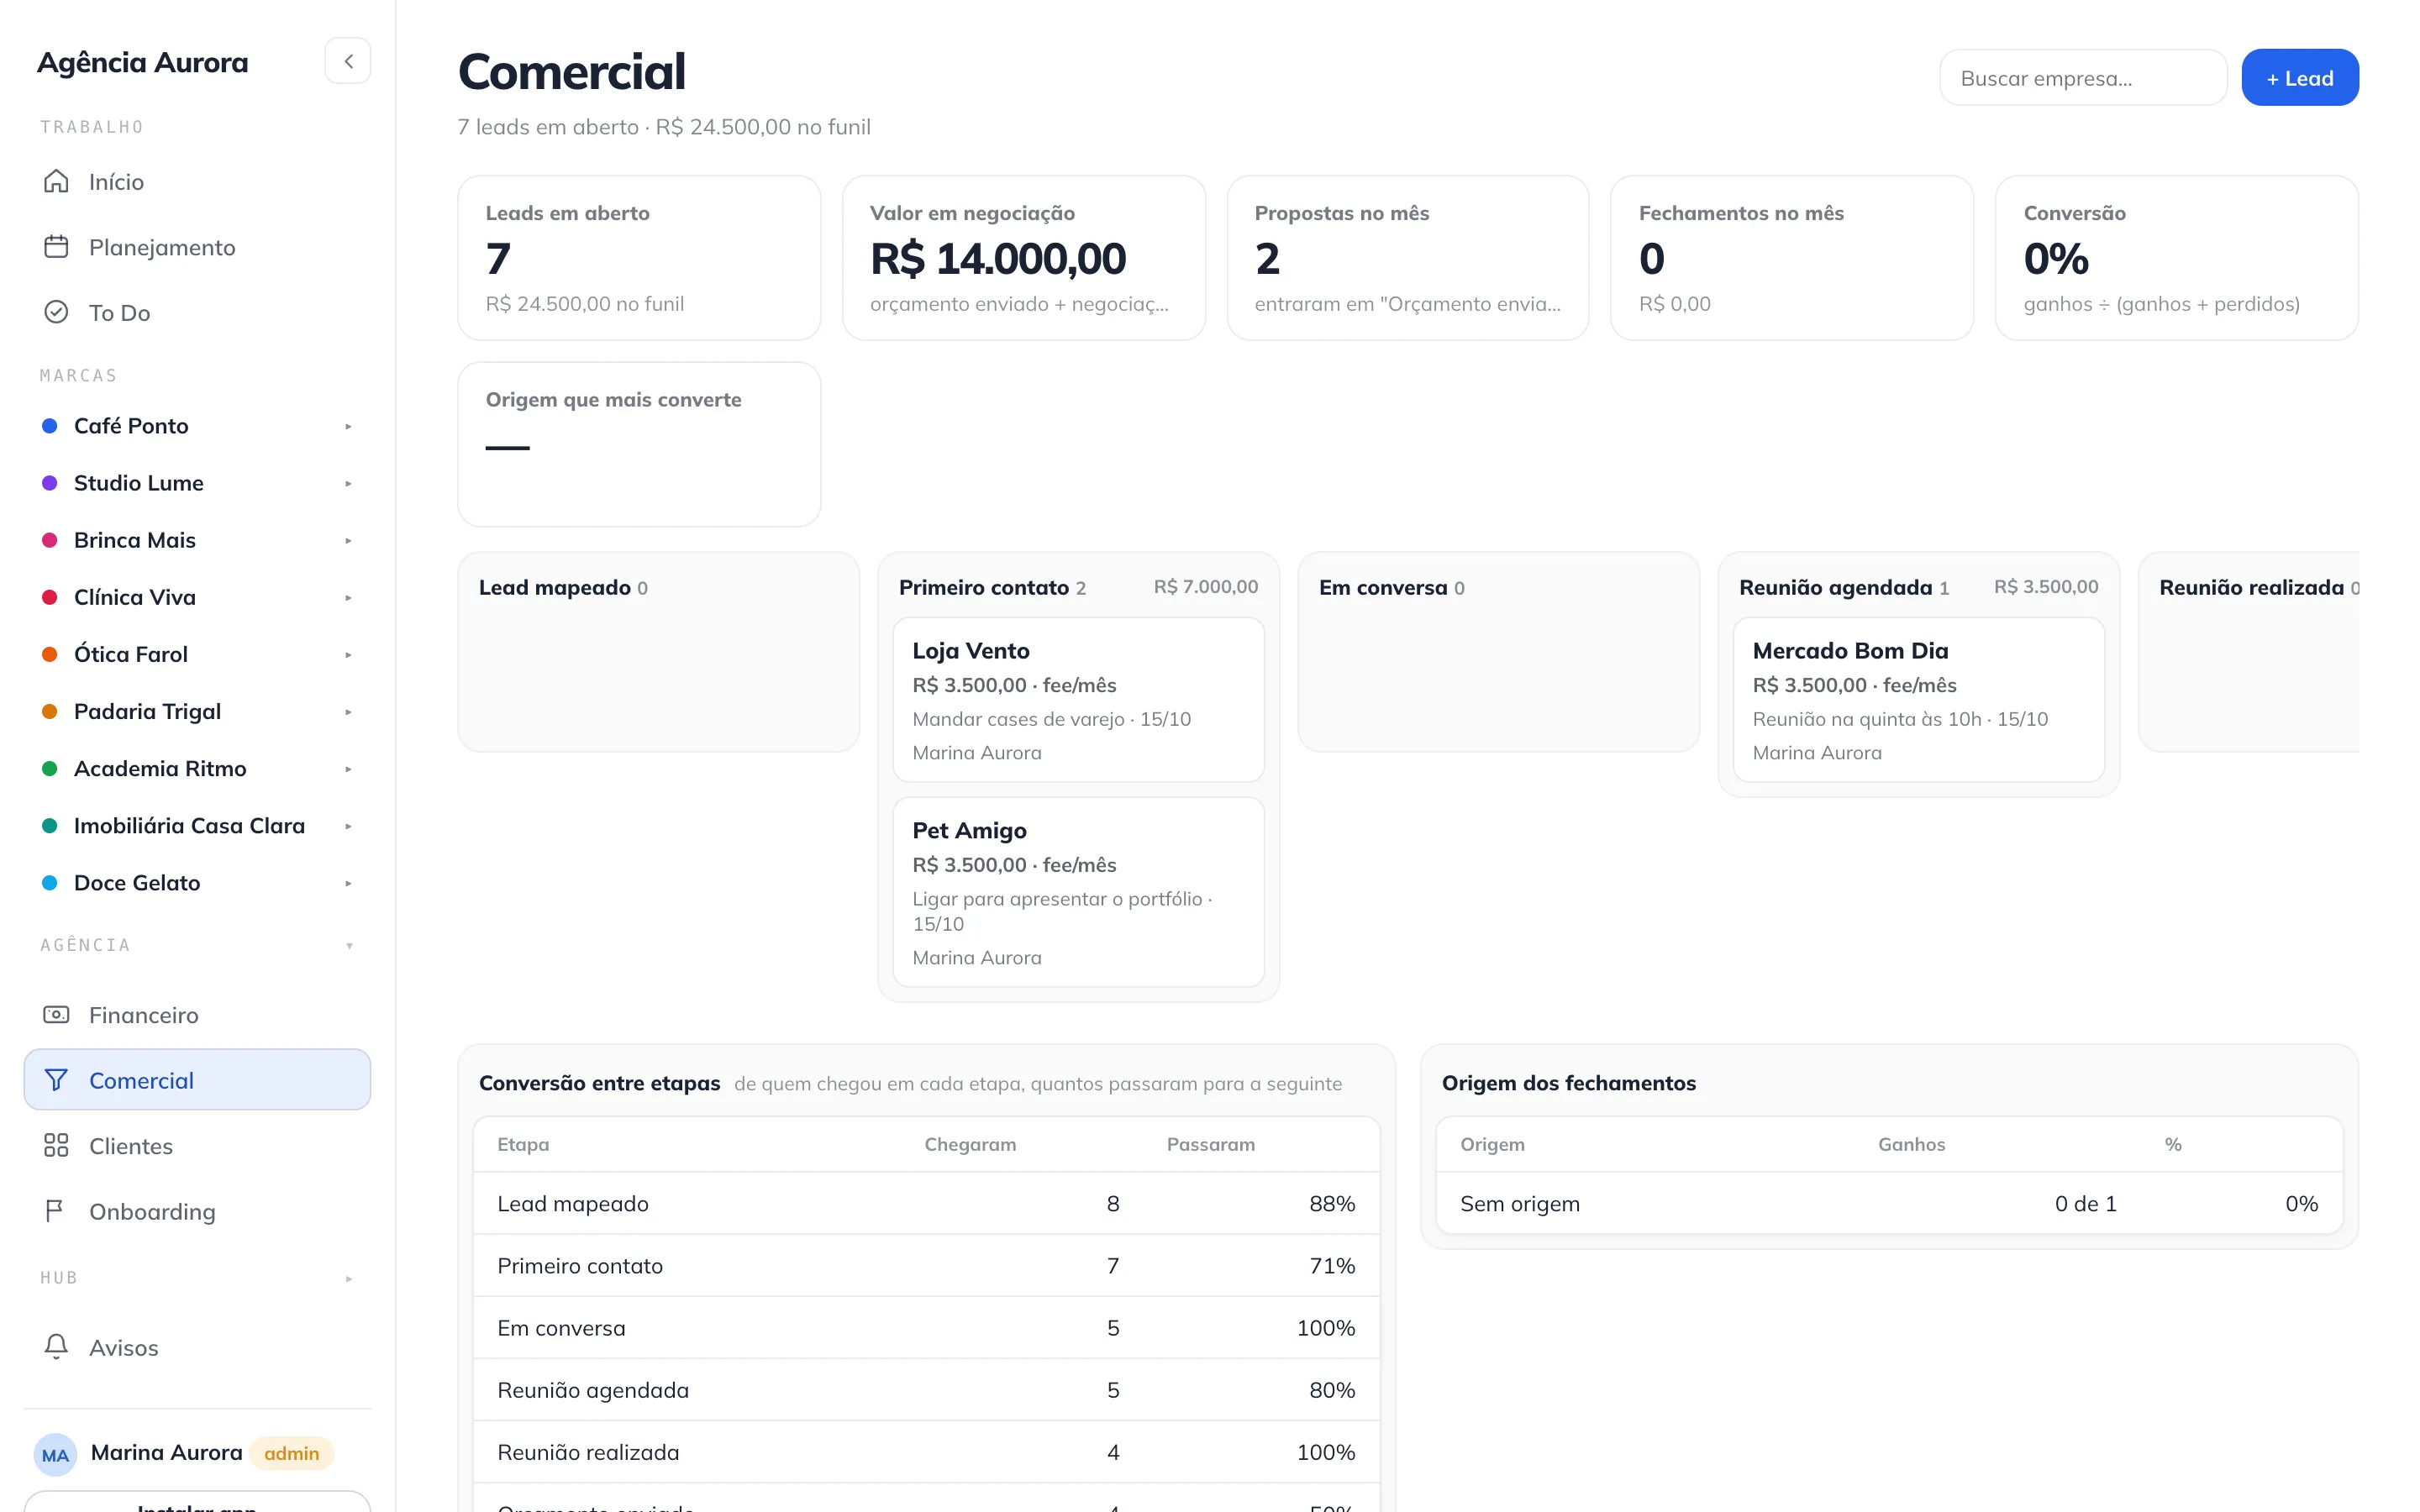2420x1512 pixels.
Task: Expand the Clínica Viva brand arrow
Action: pos(348,597)
